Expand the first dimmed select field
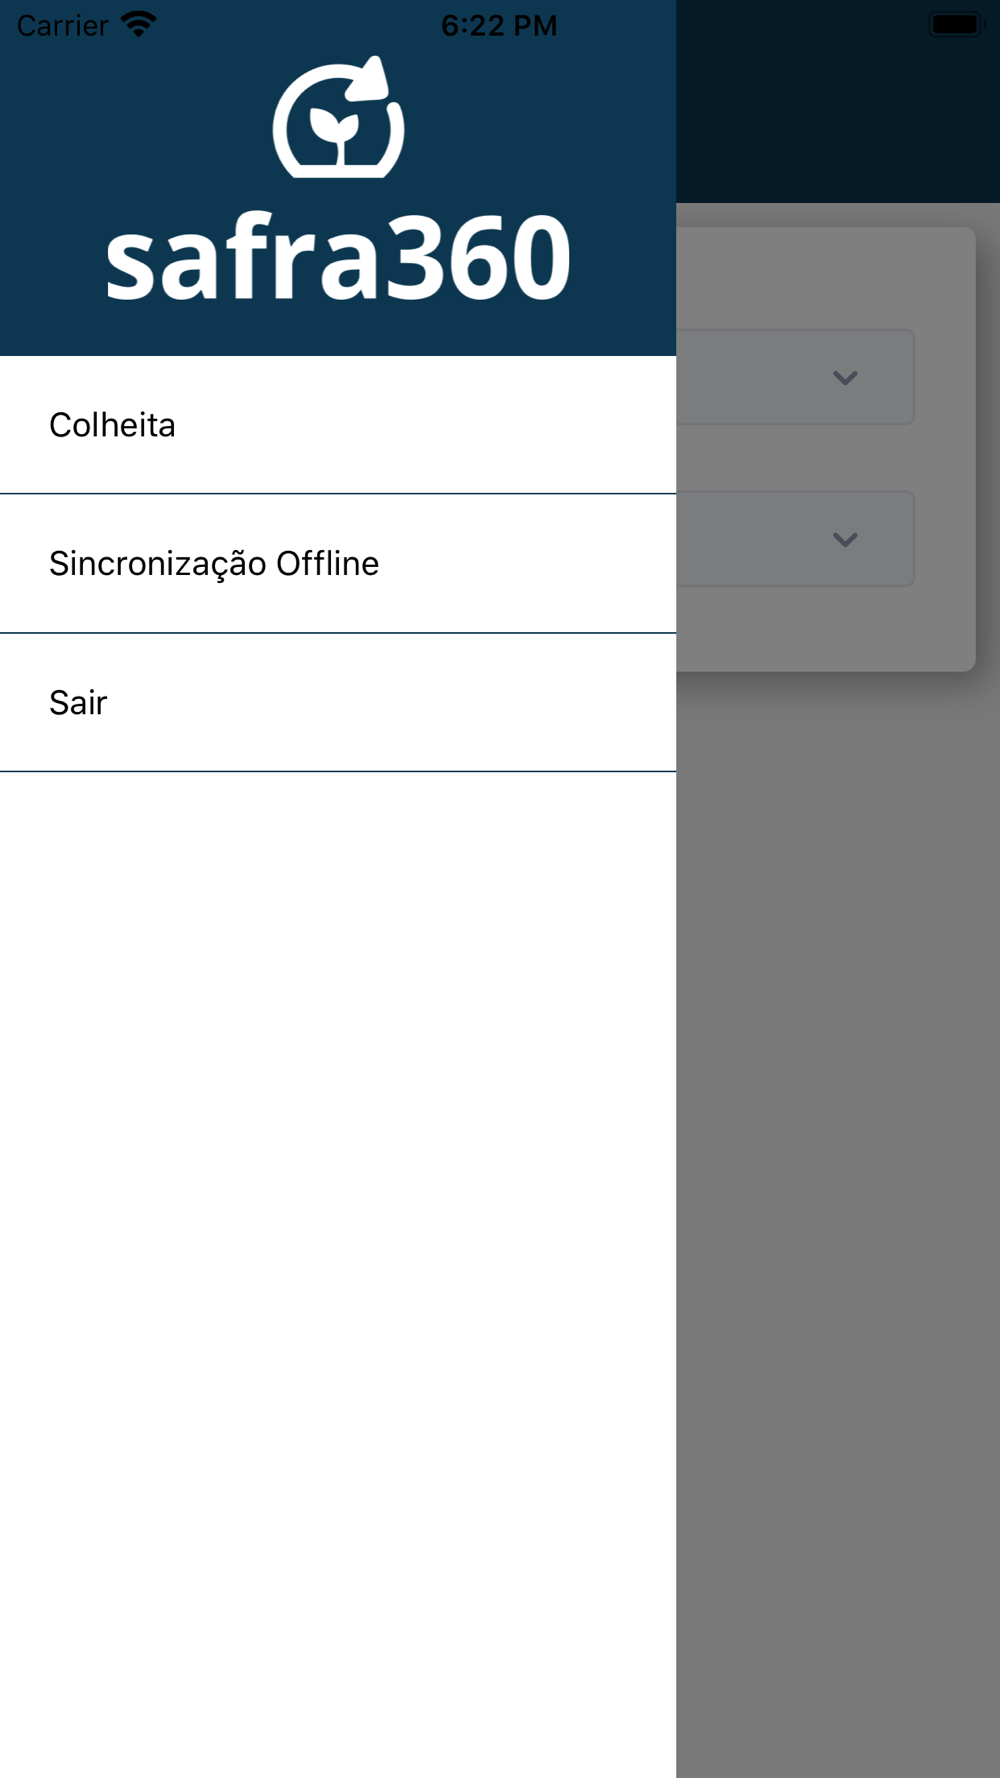 coord(795,377)
